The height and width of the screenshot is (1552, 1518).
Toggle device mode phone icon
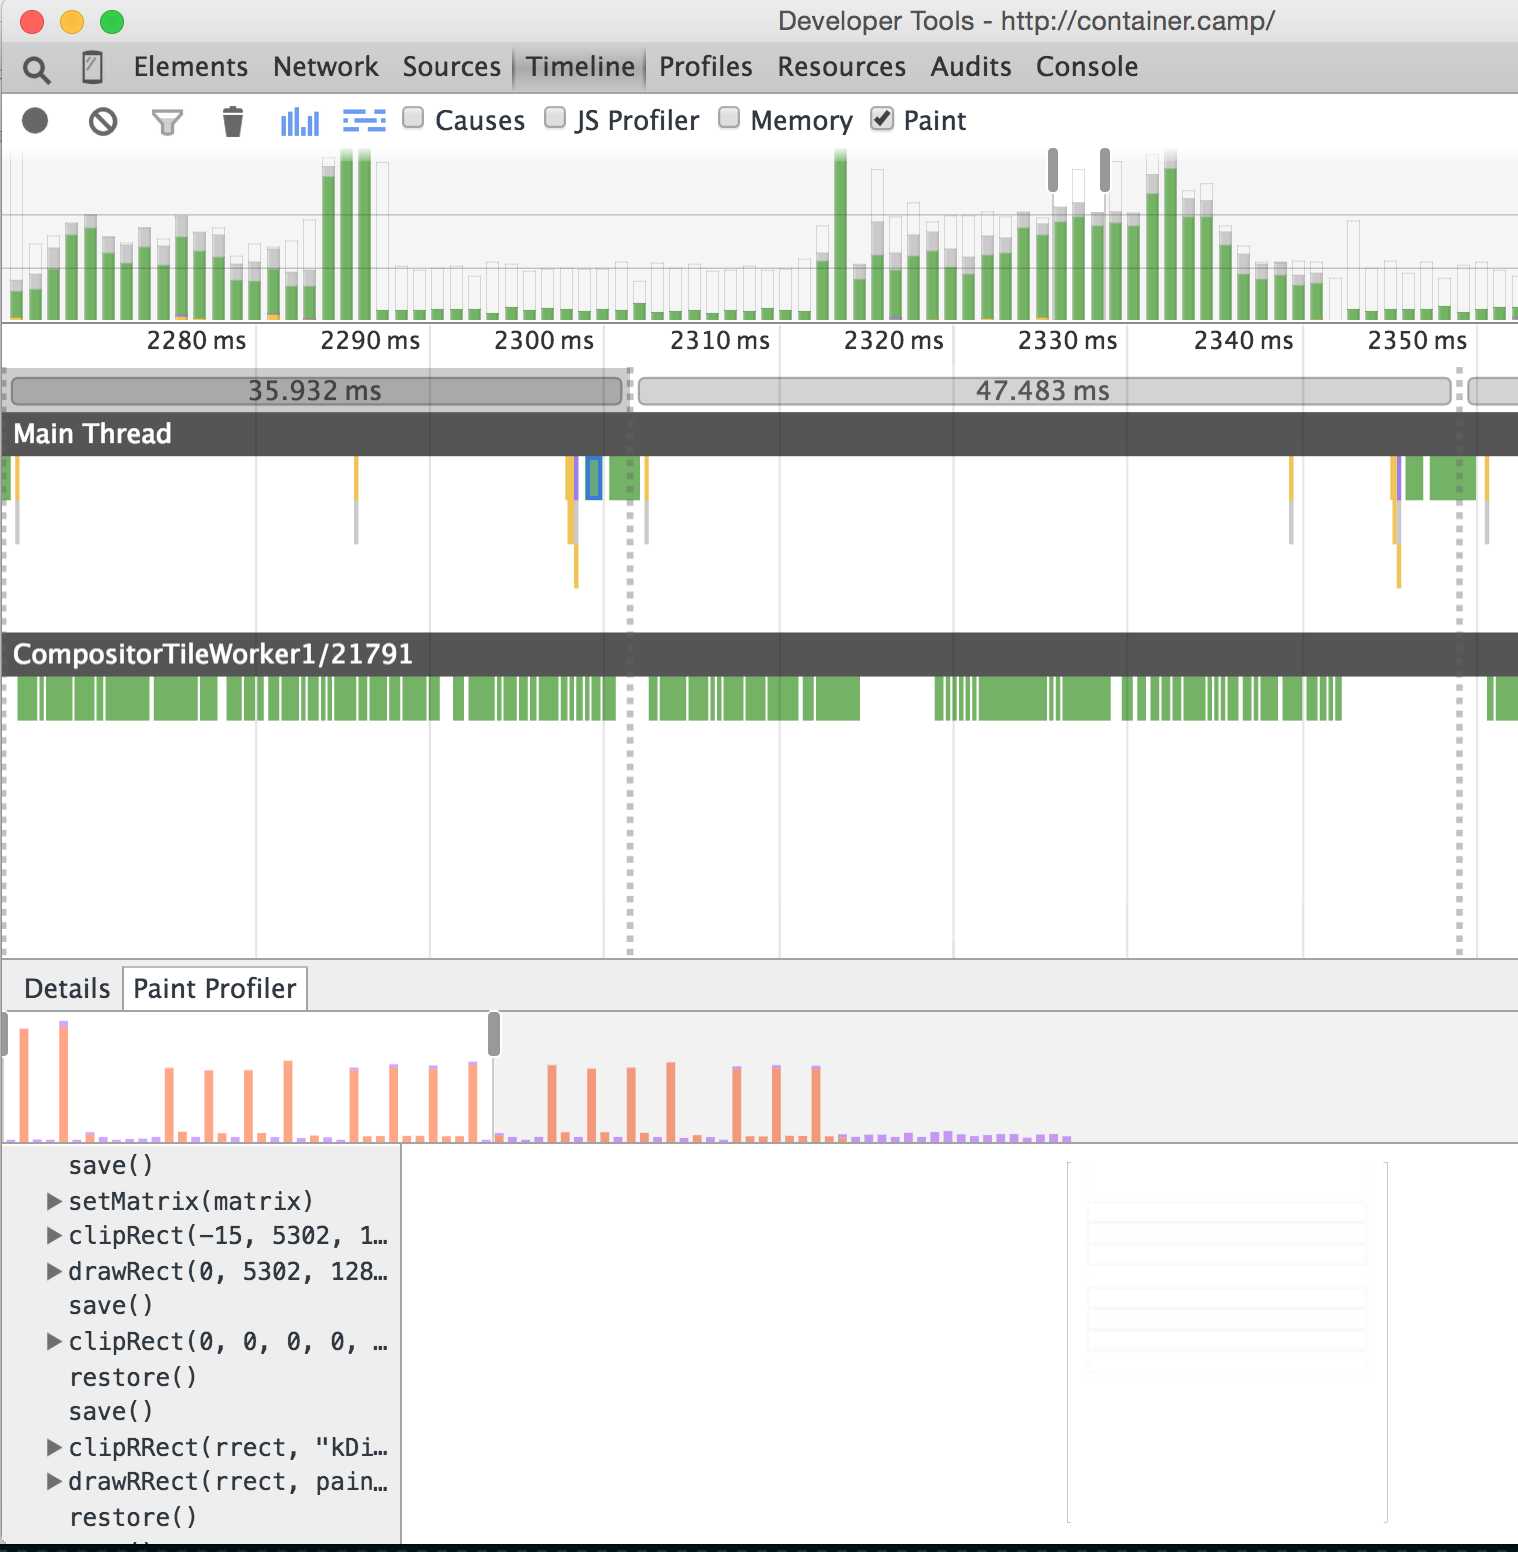(x=92, y=68)
